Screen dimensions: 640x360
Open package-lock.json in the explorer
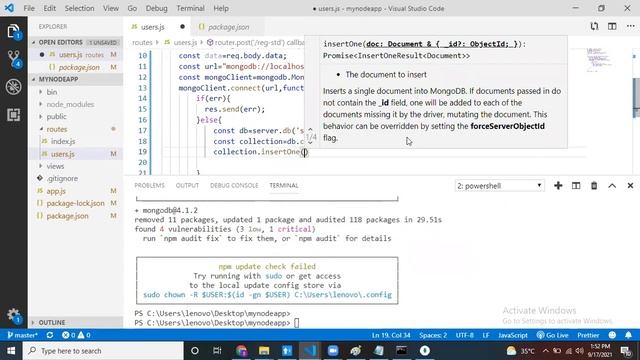tap(76, 203)
